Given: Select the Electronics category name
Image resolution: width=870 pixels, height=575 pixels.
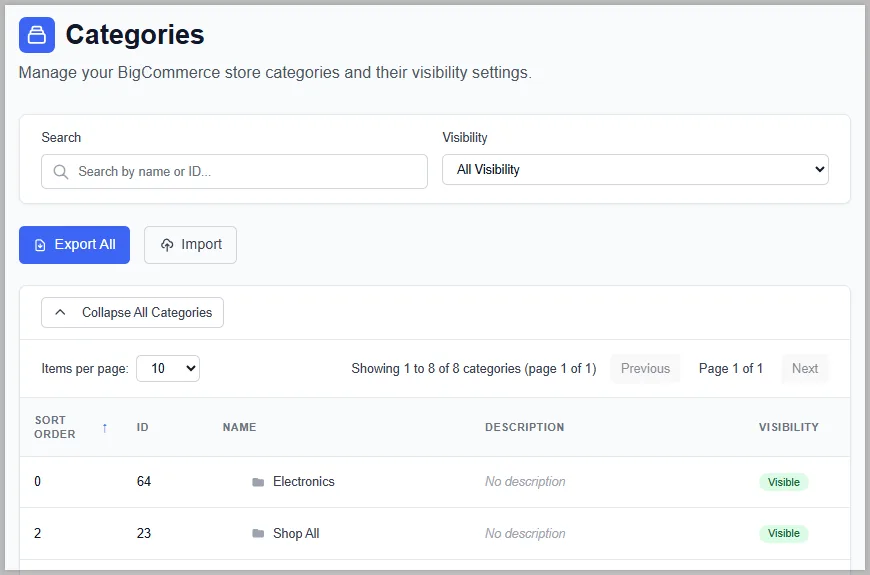Looking at the screenshot, I should click(304, 482).
